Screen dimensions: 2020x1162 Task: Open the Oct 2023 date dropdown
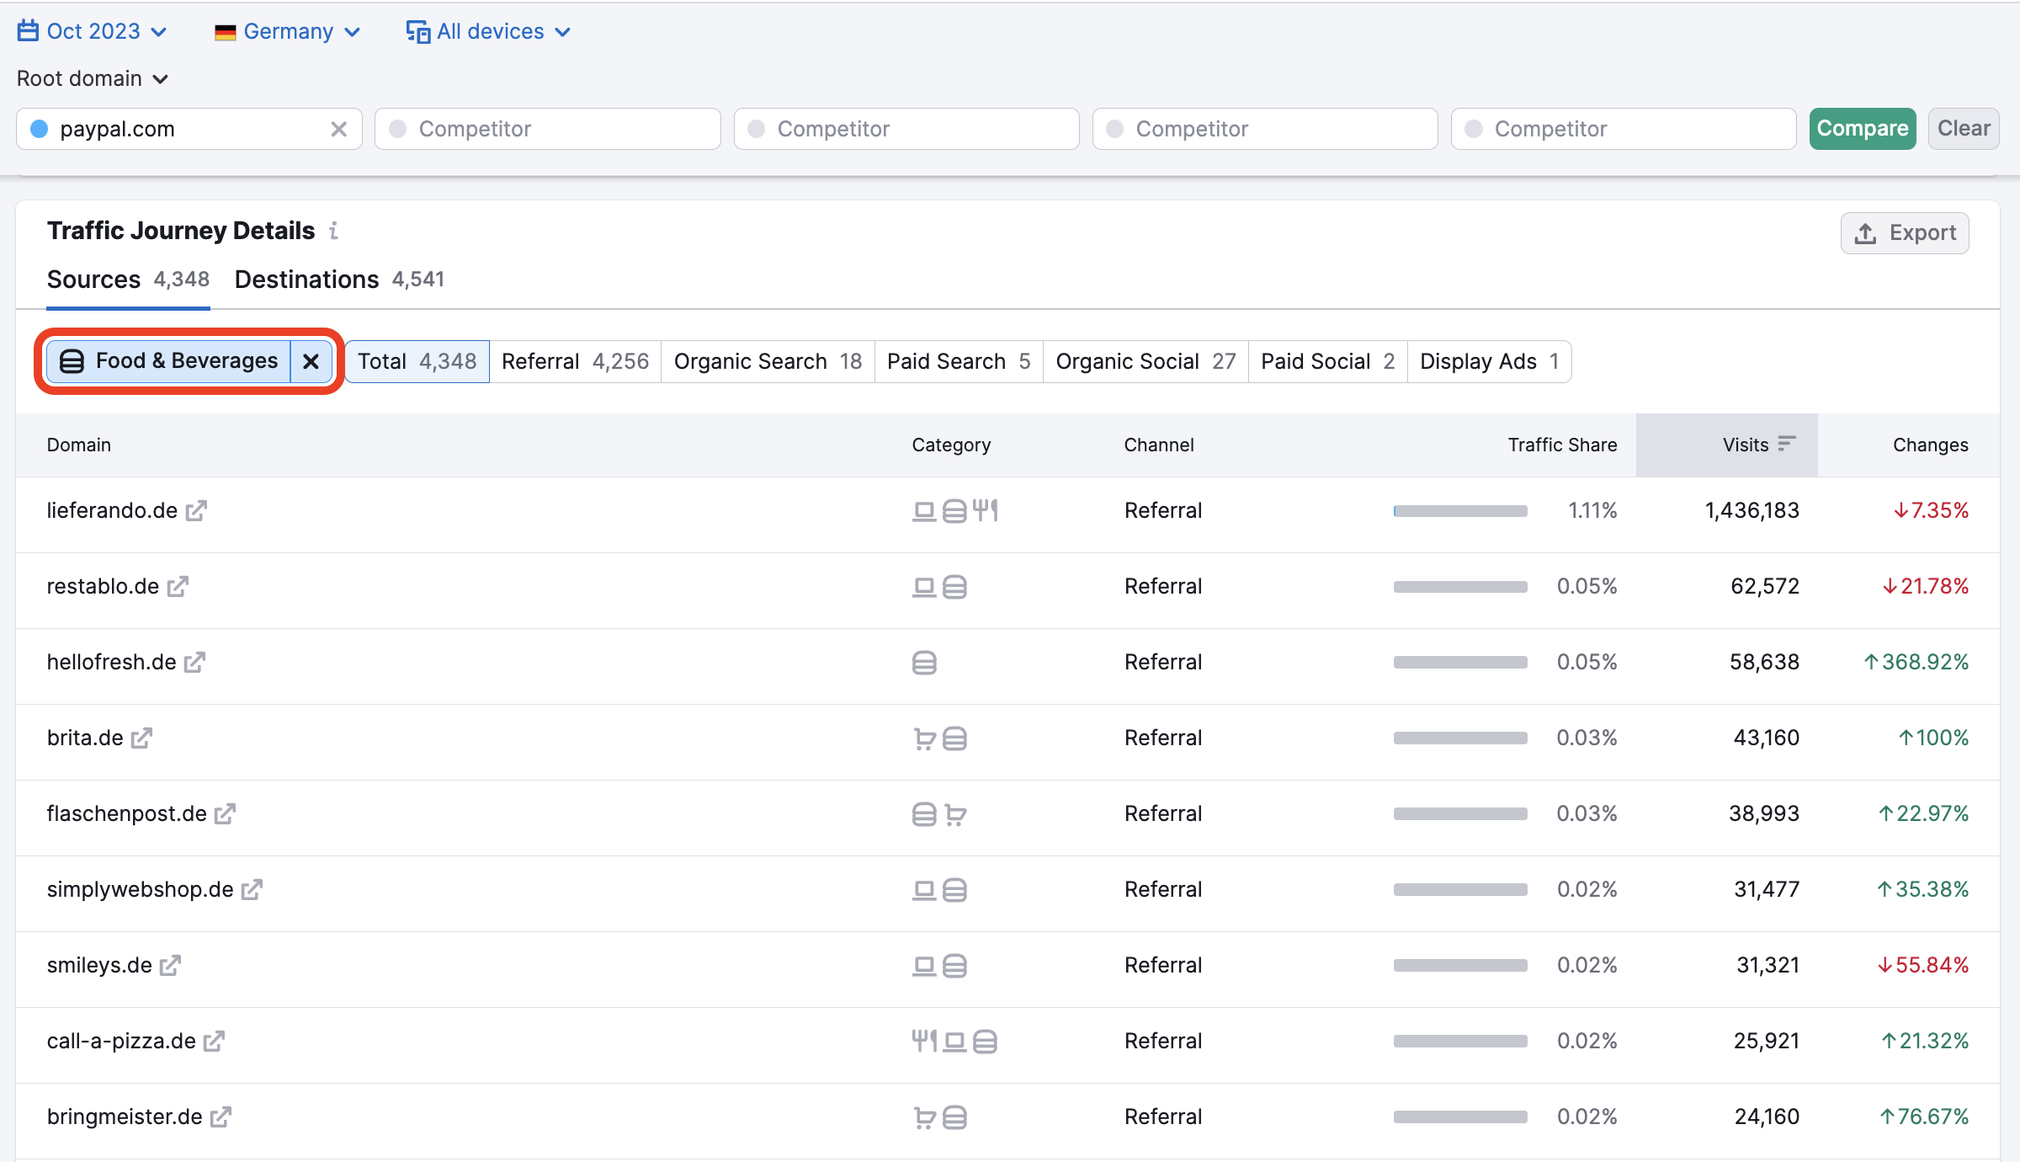point(92,31)
